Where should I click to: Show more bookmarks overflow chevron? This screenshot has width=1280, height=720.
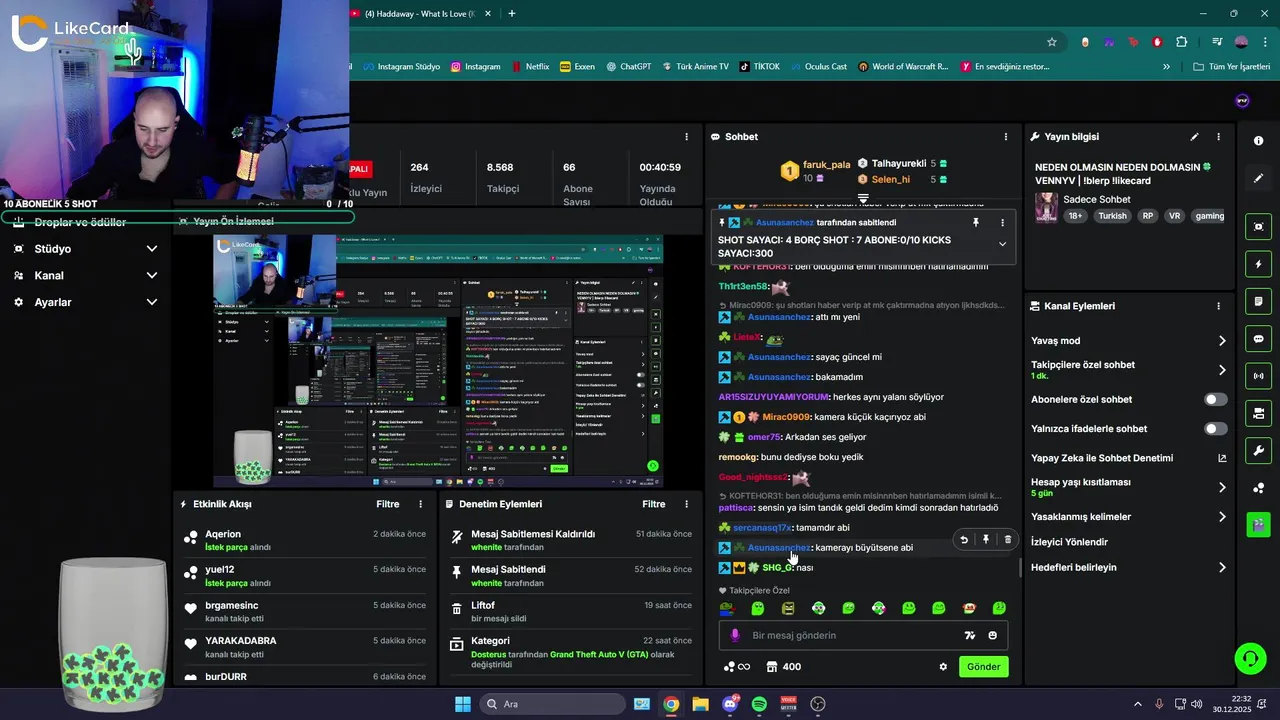point(1166,67)
